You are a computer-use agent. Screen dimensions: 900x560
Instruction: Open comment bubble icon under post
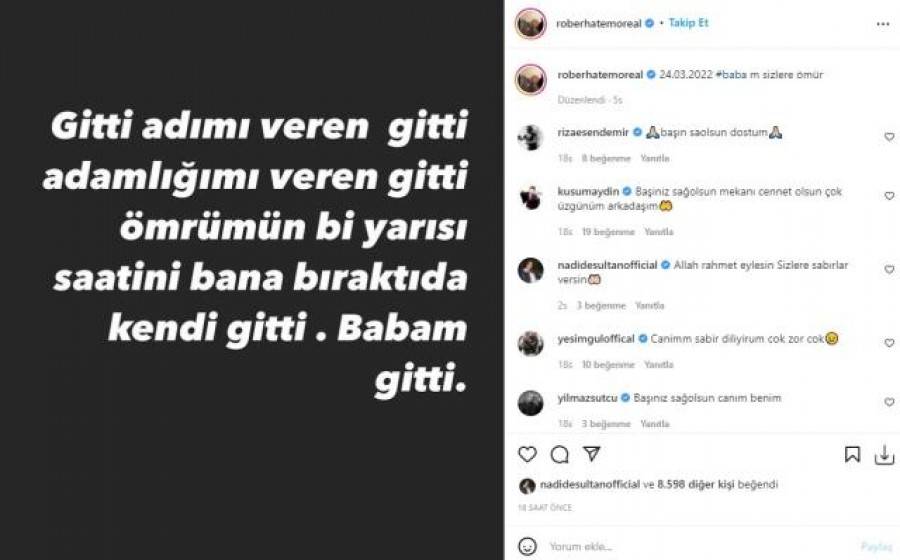pyautogui.click(x=559, y=455)
